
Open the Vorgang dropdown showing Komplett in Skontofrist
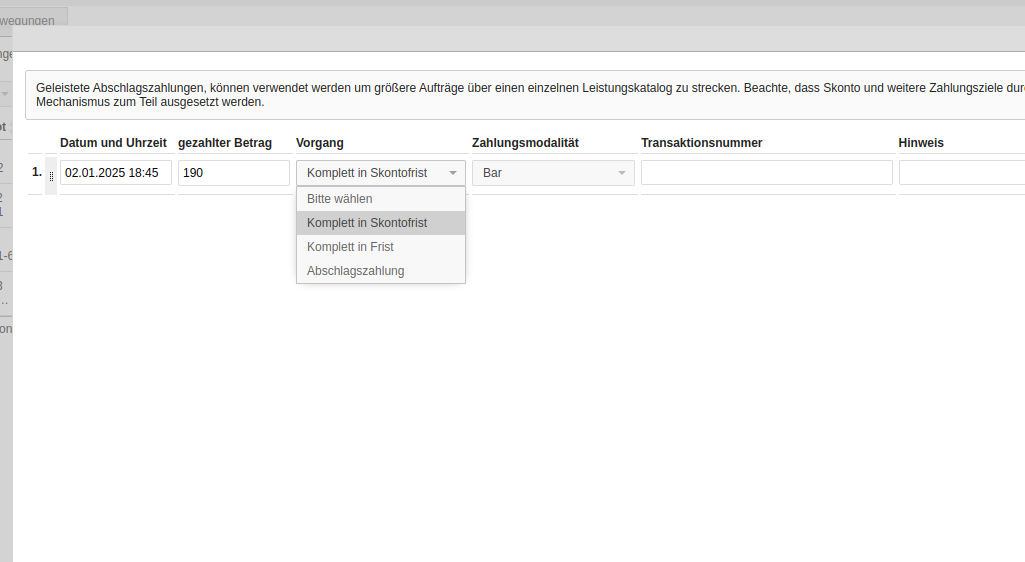click(x=380, y=173)
